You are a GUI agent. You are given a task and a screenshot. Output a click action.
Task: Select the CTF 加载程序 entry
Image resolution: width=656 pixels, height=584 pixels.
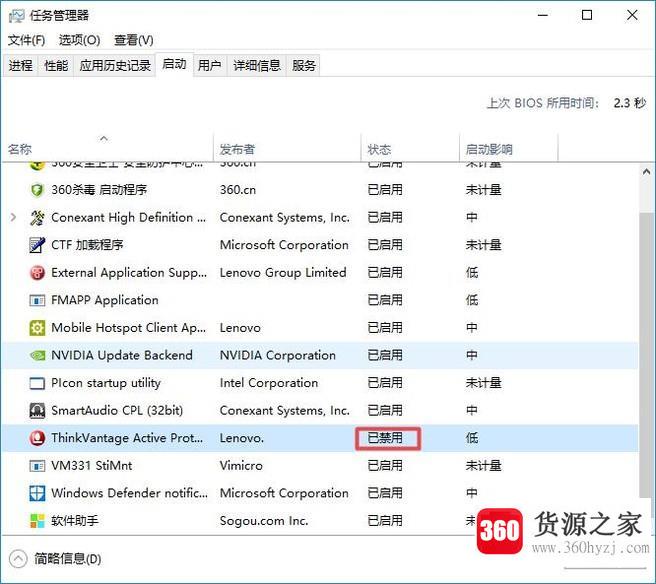(x=87, y=245)
